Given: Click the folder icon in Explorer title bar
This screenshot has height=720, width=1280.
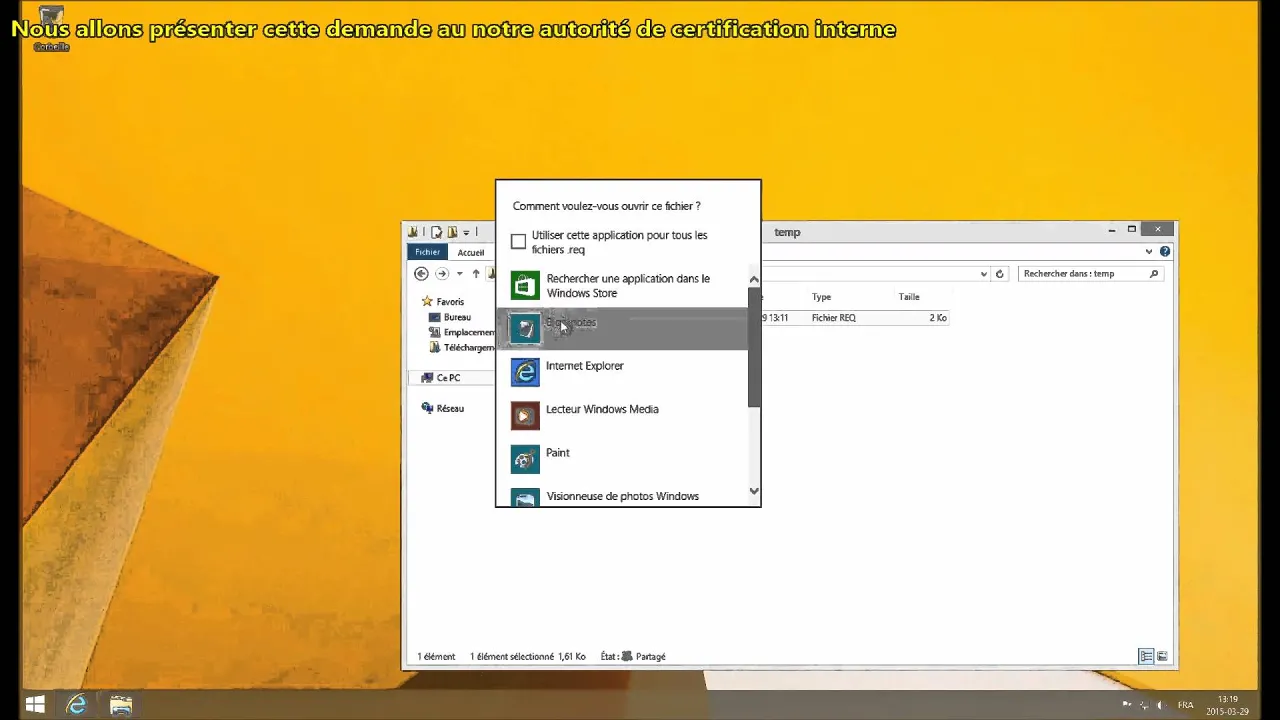Looking at the screenshot, I should (x=413, y=232).
